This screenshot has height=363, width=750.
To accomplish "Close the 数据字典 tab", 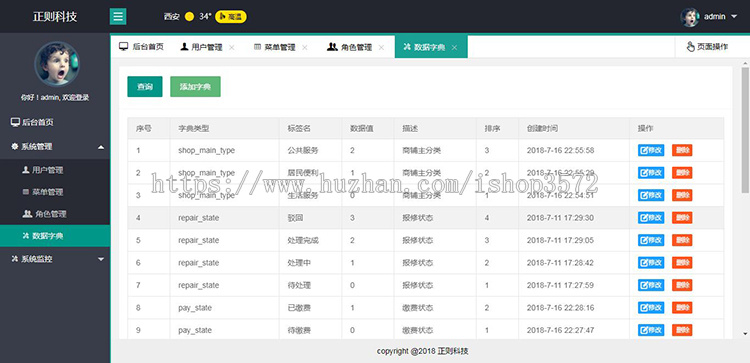I will [x=454, y=47].
